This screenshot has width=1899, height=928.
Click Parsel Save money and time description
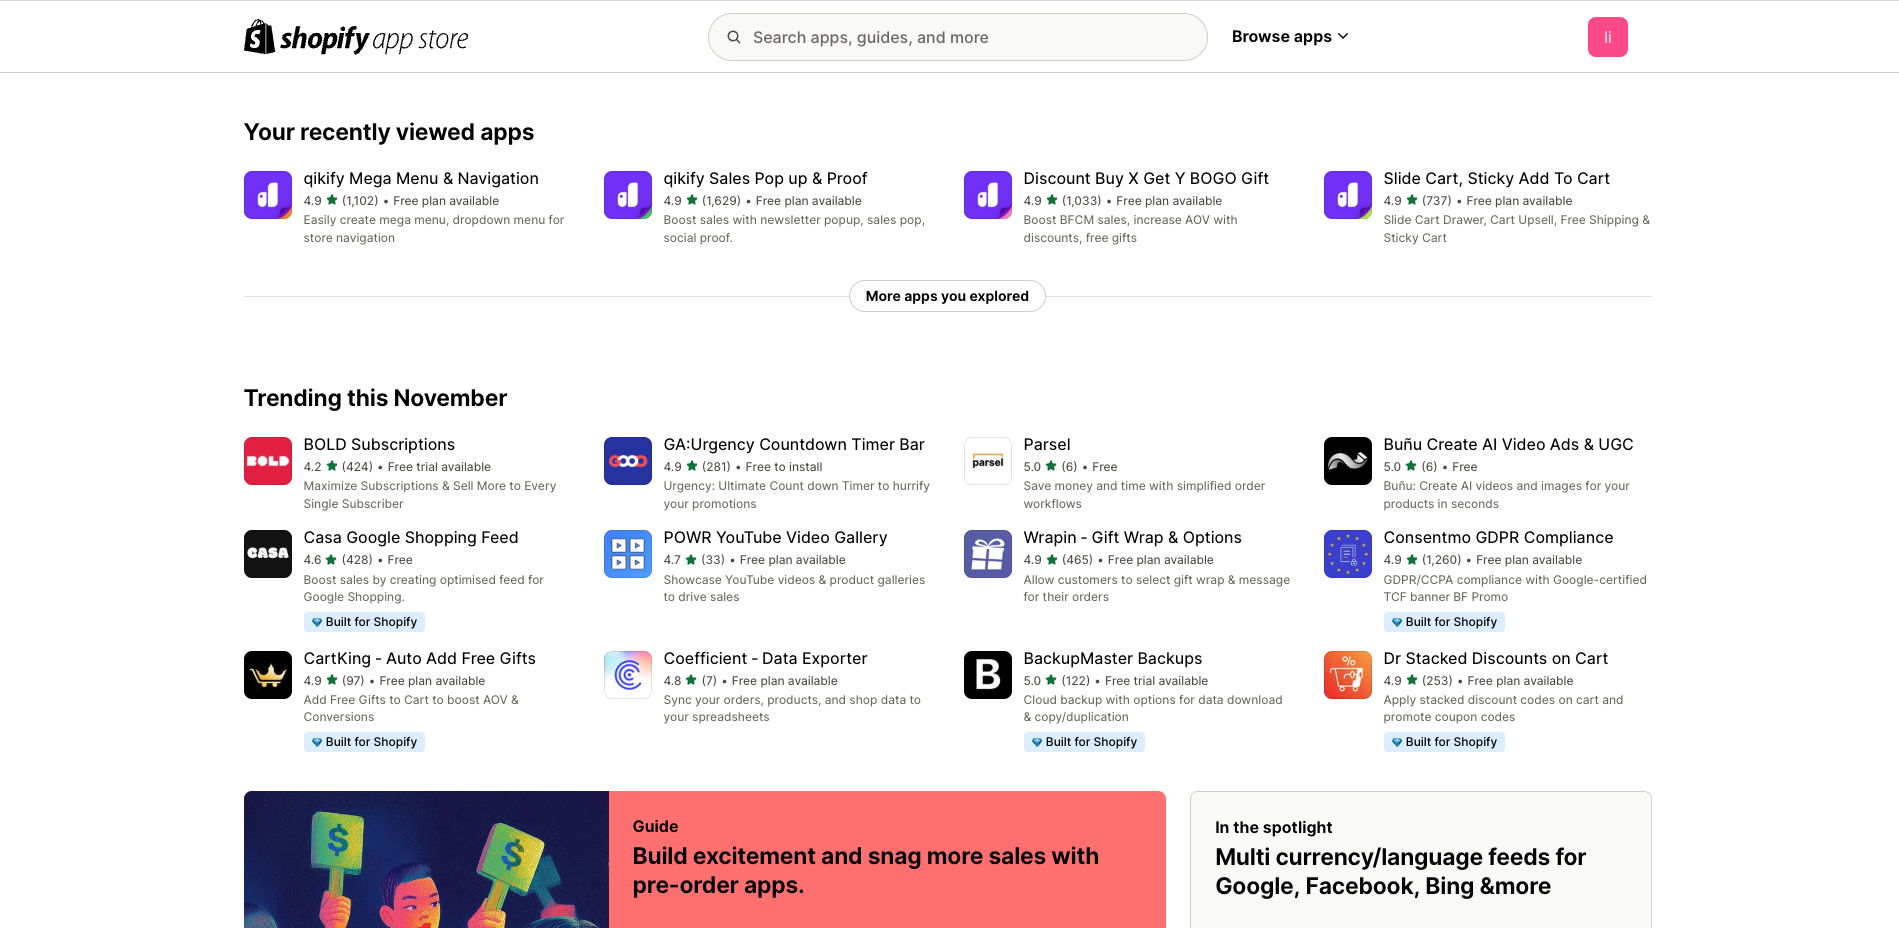(1144, 495)
